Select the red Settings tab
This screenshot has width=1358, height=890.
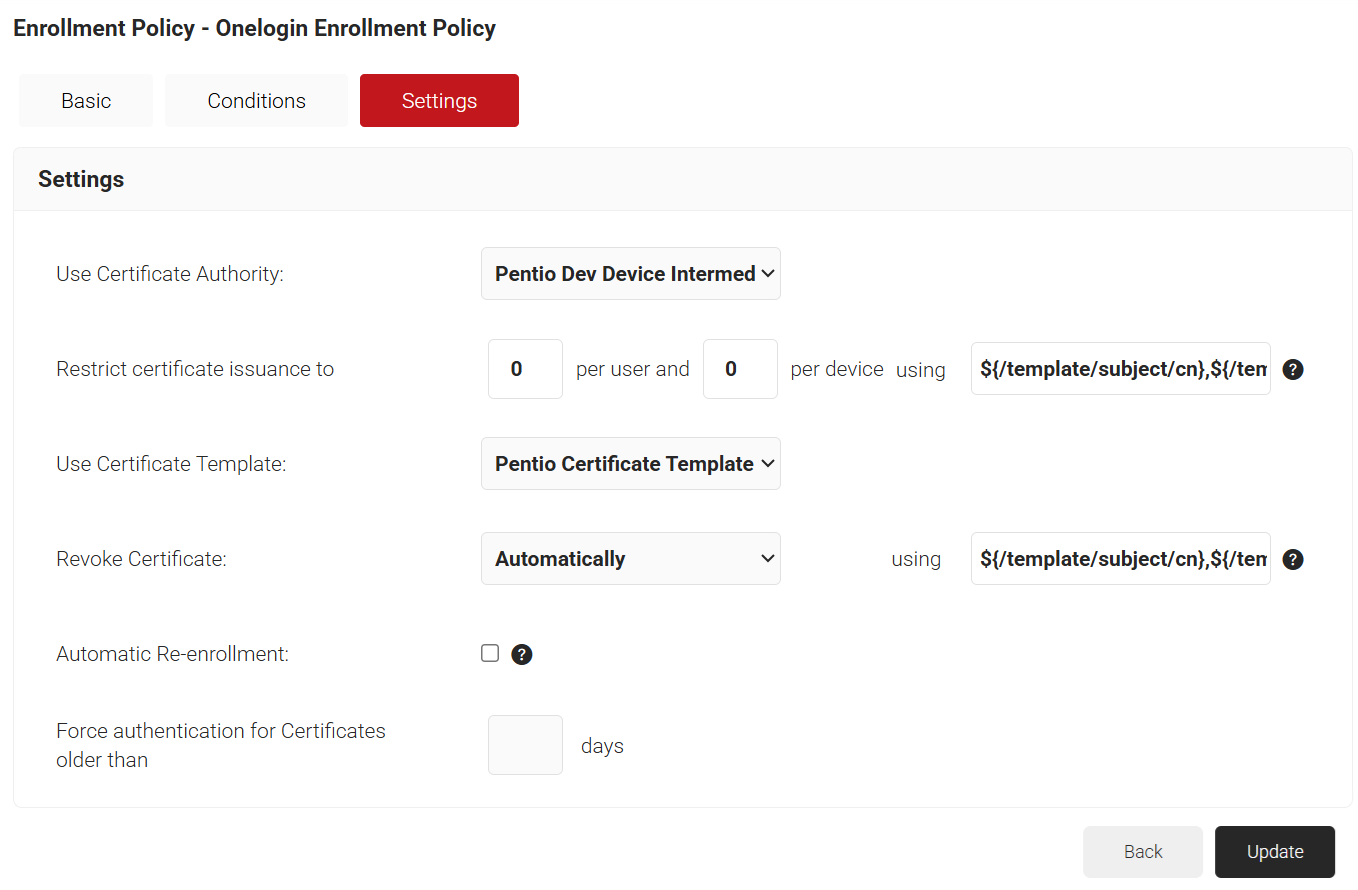[439, 101]
